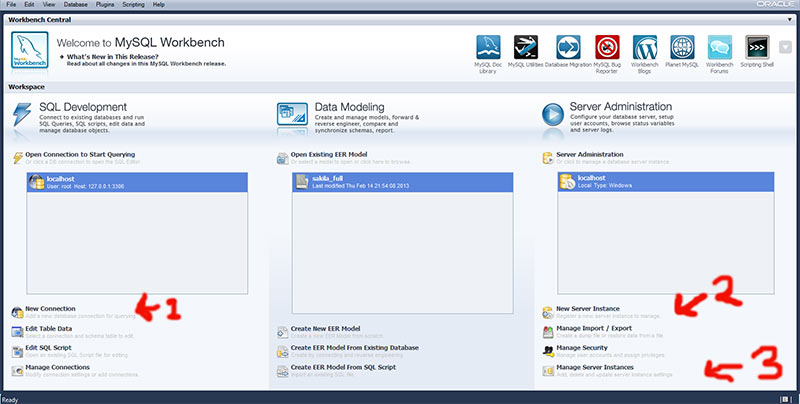The image size is (800, 404).
Task: Collapse the Workbench Central panel arrow
Action: pyautogui.click(x=790, y=19)
